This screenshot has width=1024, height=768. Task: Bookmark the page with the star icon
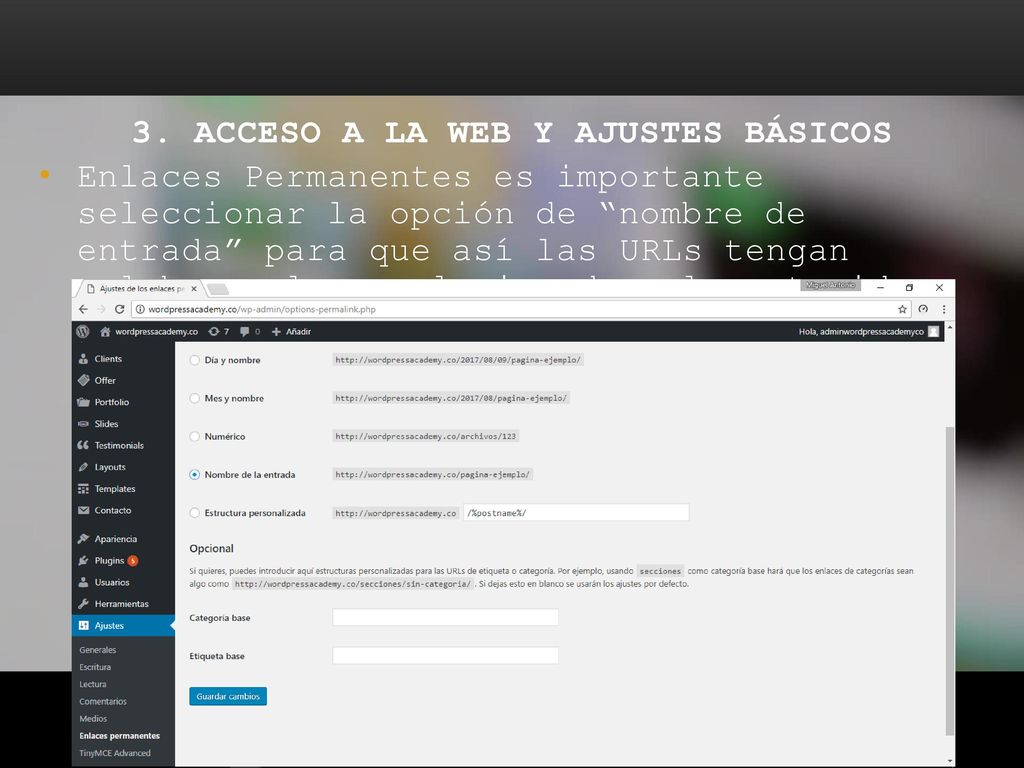pyautogui.click(x=902, y=309)
